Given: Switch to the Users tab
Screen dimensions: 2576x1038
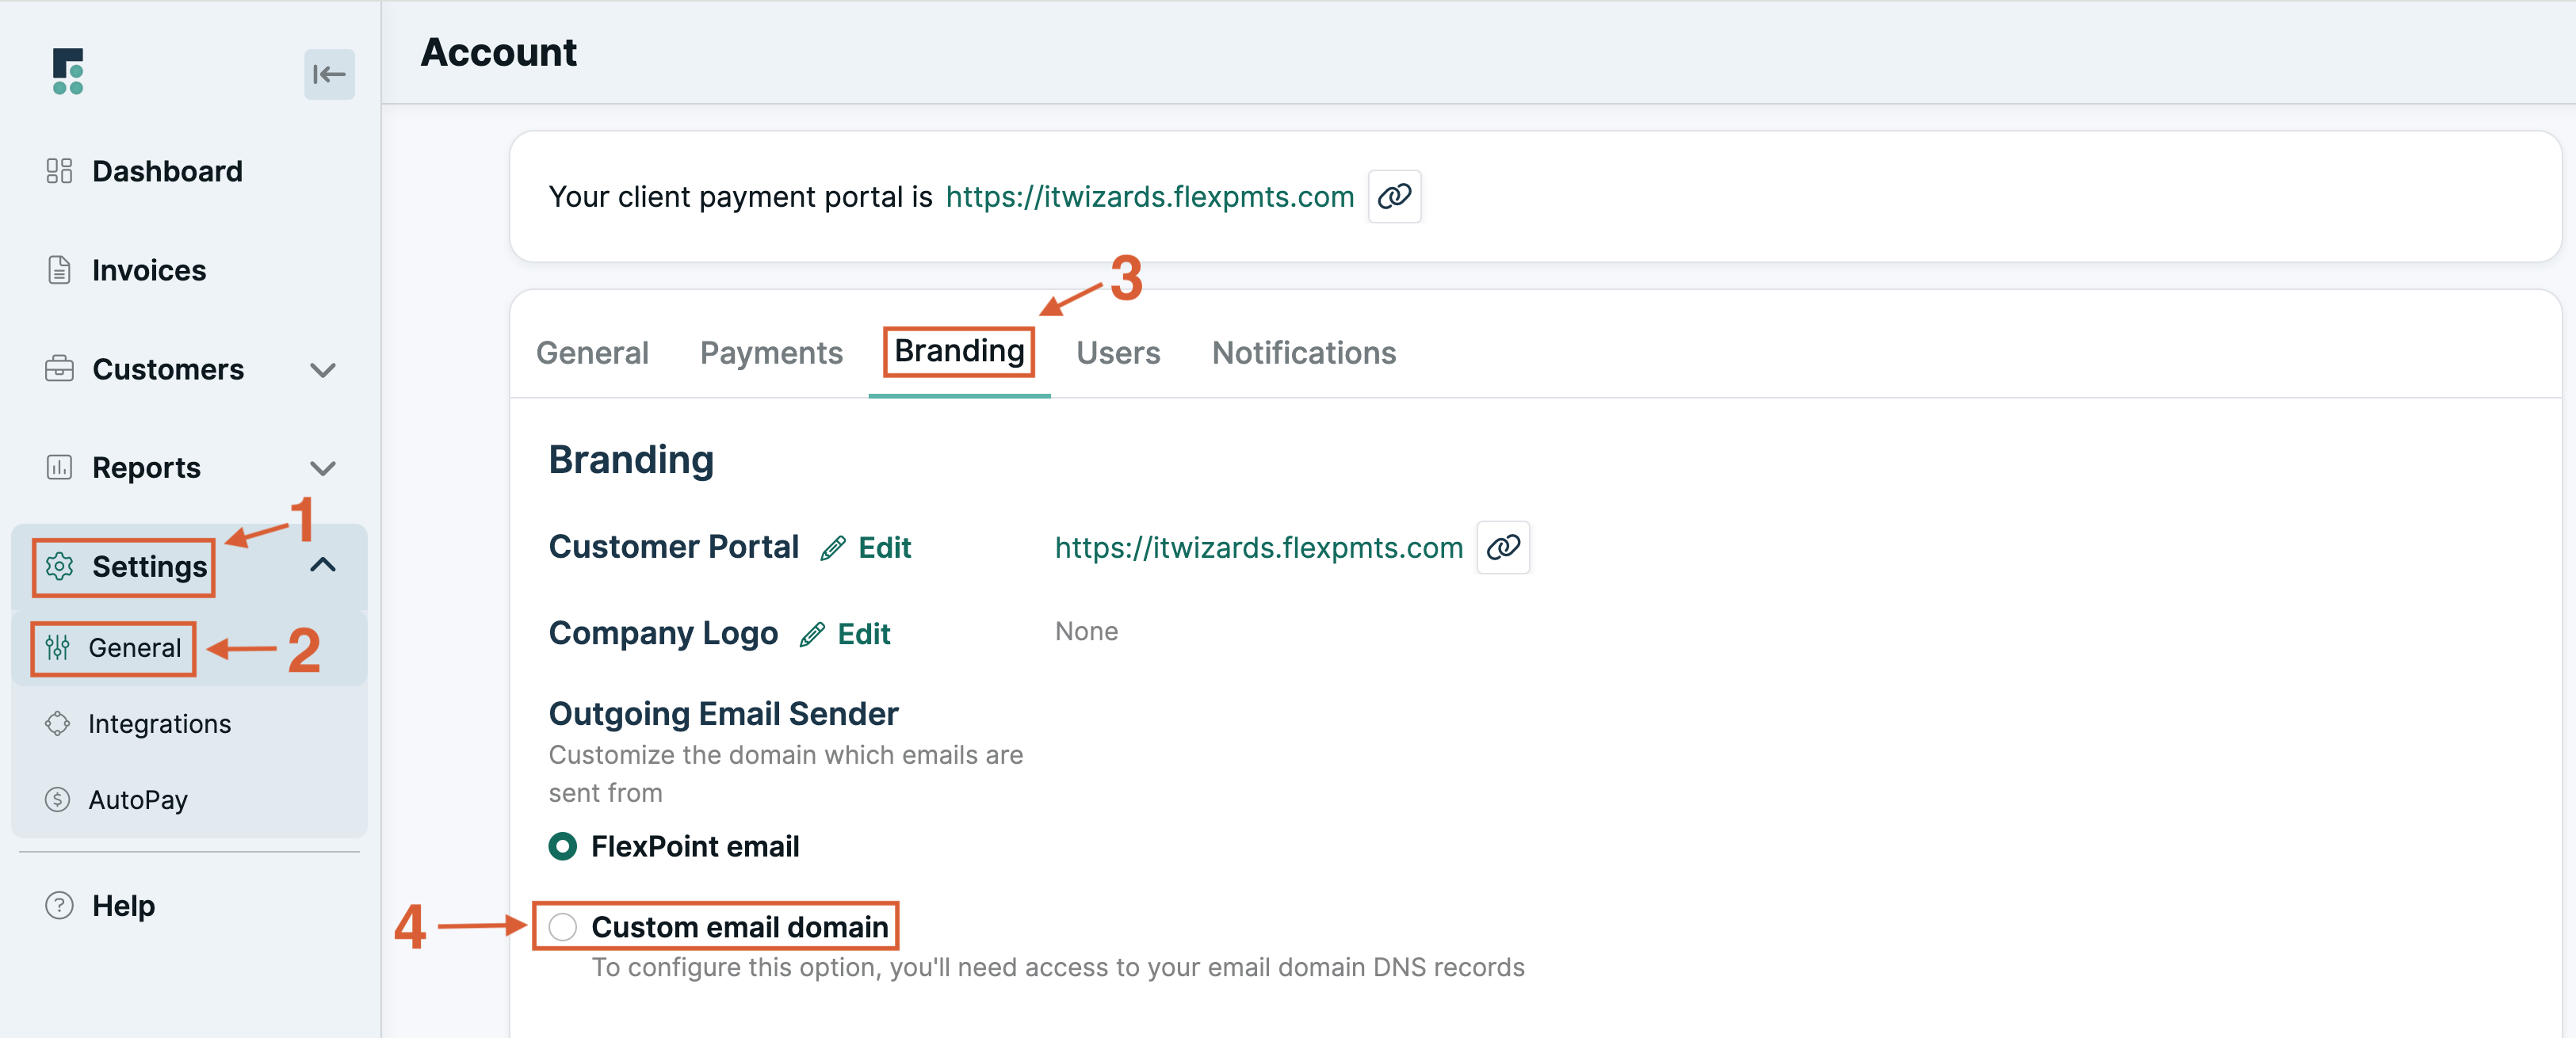Looking at the screenshot, I should tap(1117, 352).
